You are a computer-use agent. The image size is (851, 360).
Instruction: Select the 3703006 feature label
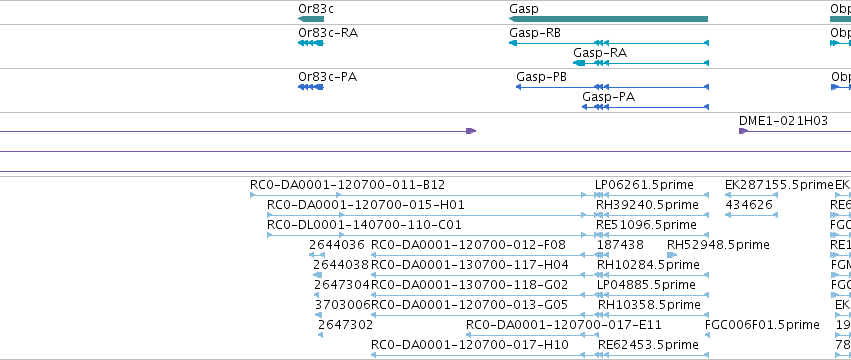pyautogui.click(x=342, y=306)
